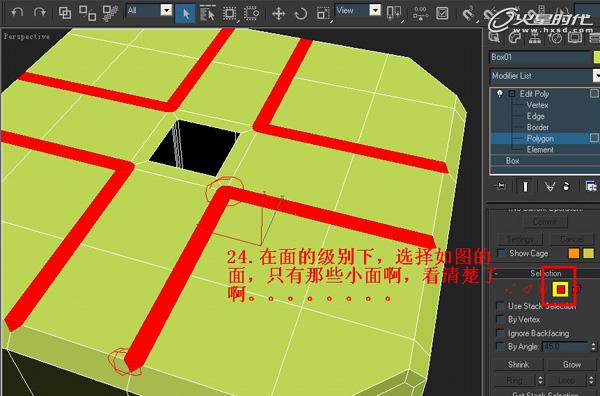Activate the Unlink Selection tool

coord(87,13)
